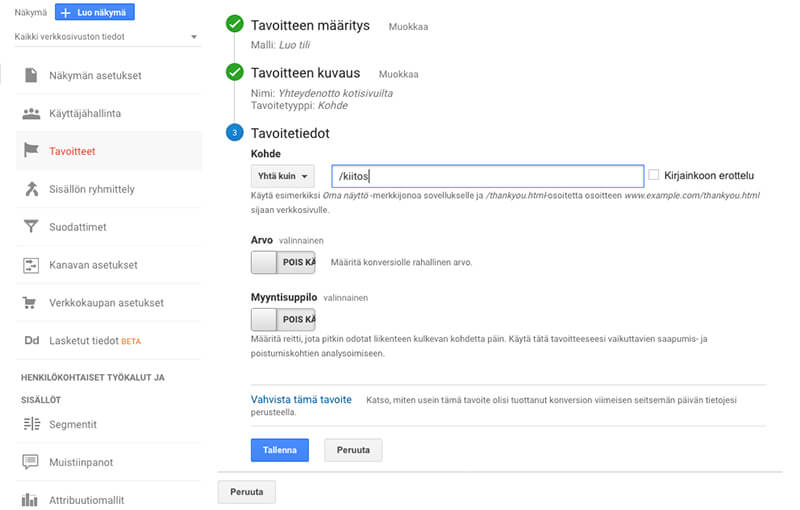Expand the Kaikki verkkosivuston tiedot view selector
Screen dimensions: 800x510
(x=106, y=38)
